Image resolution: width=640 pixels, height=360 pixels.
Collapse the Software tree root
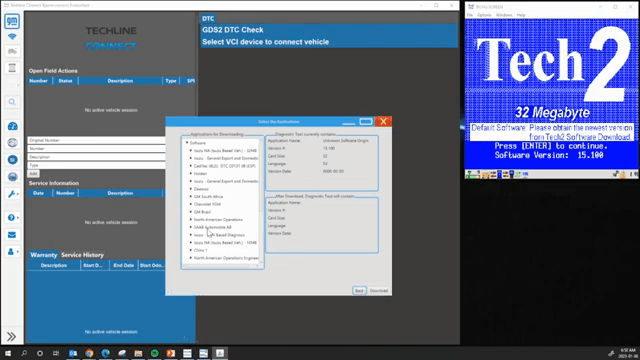click(x=187, y=143)
